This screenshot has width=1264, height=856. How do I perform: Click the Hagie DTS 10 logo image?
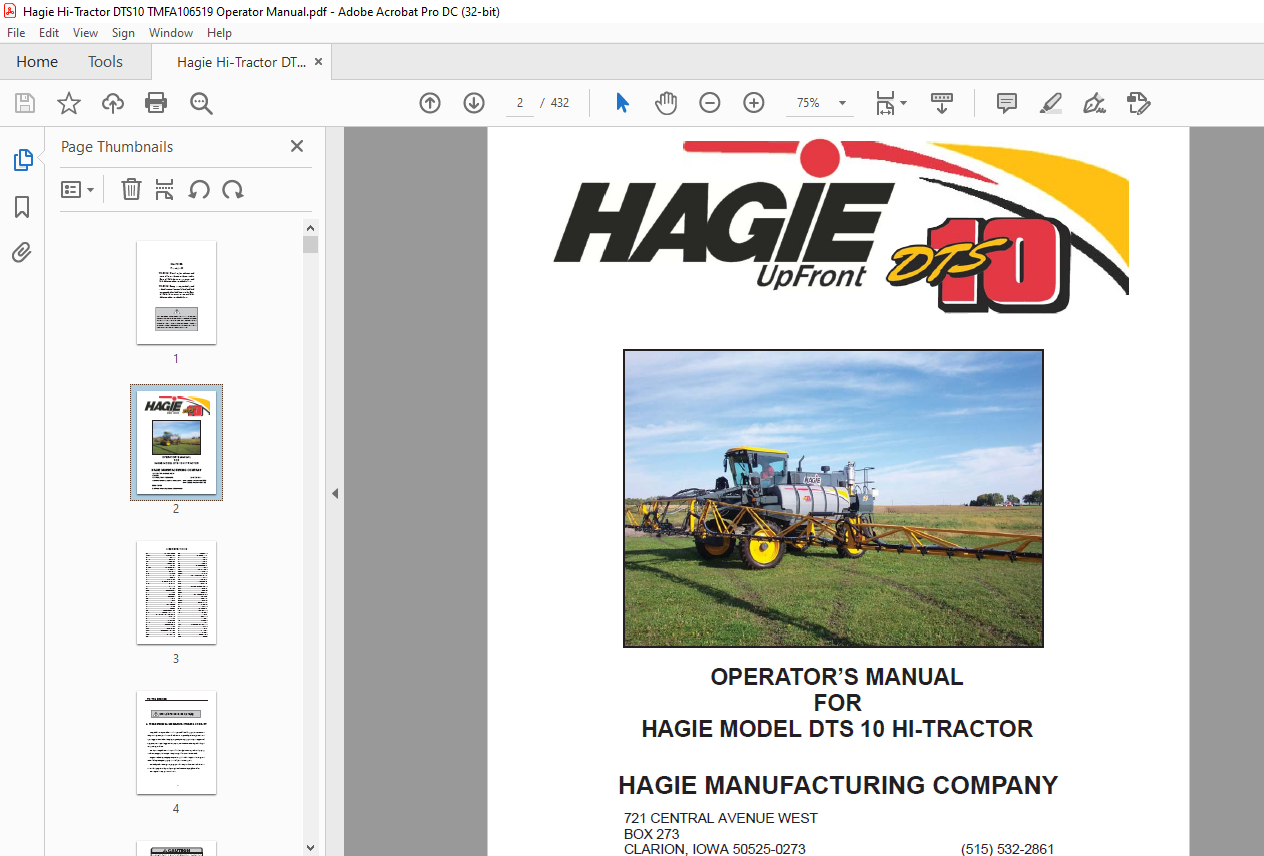click(x=841, y=226)
